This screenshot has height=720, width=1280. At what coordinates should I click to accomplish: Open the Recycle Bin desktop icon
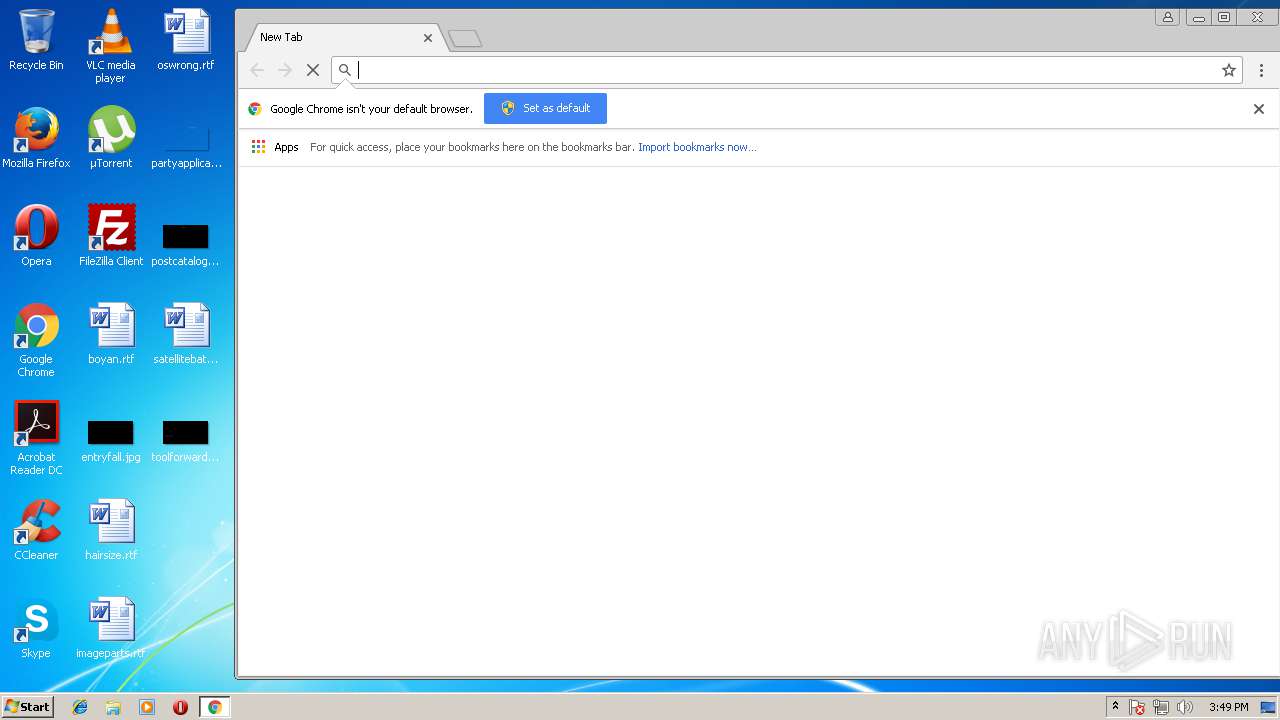pyautogui.click(x=36, y=40)
